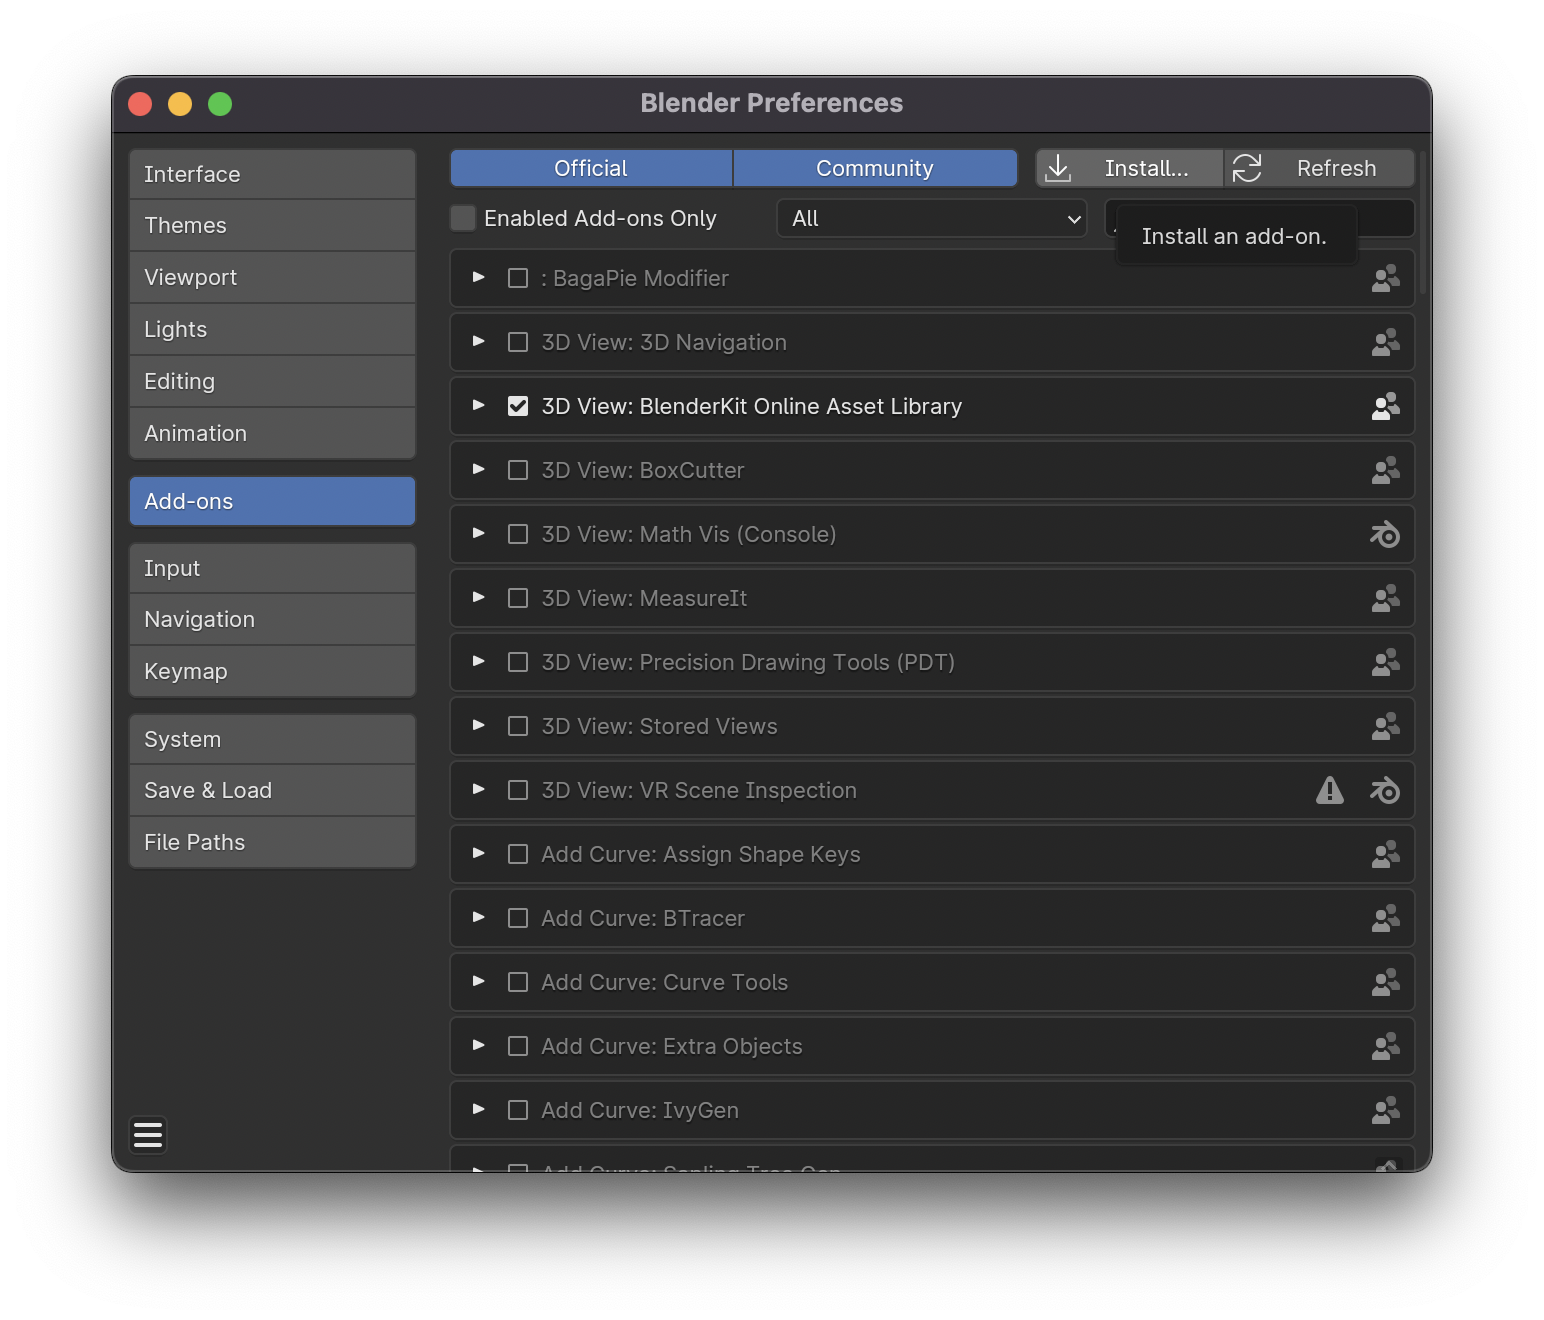Expand Stored Views add-on details
Screen dimensions: 1544x1320
point(479,725)
